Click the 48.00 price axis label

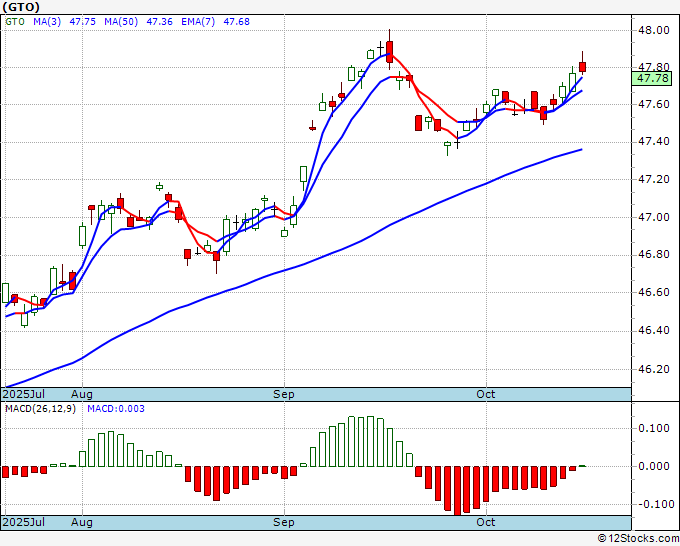click(654, 30)
